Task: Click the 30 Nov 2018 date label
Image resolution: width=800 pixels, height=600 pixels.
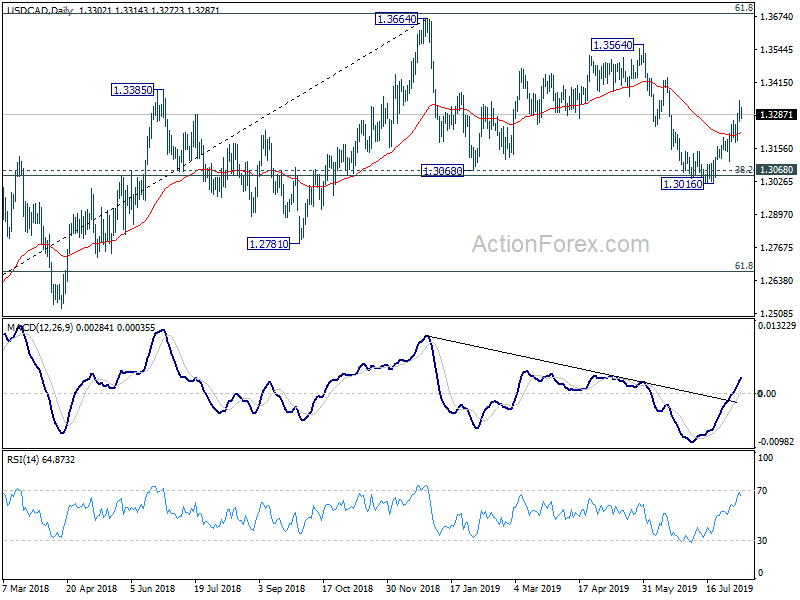Action: 413,588
